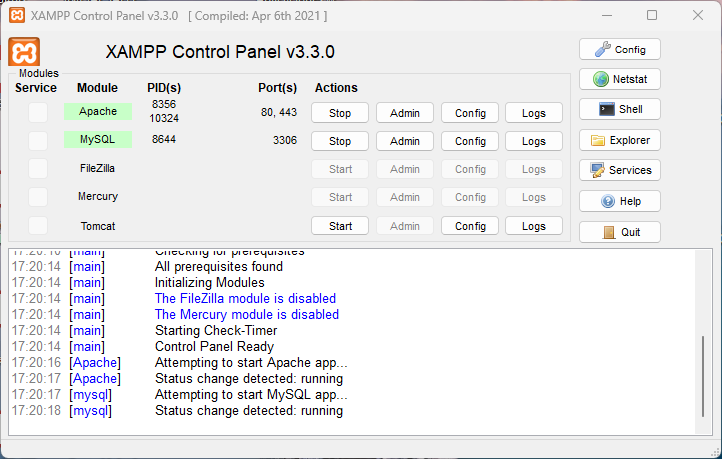
Task: Click the Mercury Logs button
Action: 534,197
